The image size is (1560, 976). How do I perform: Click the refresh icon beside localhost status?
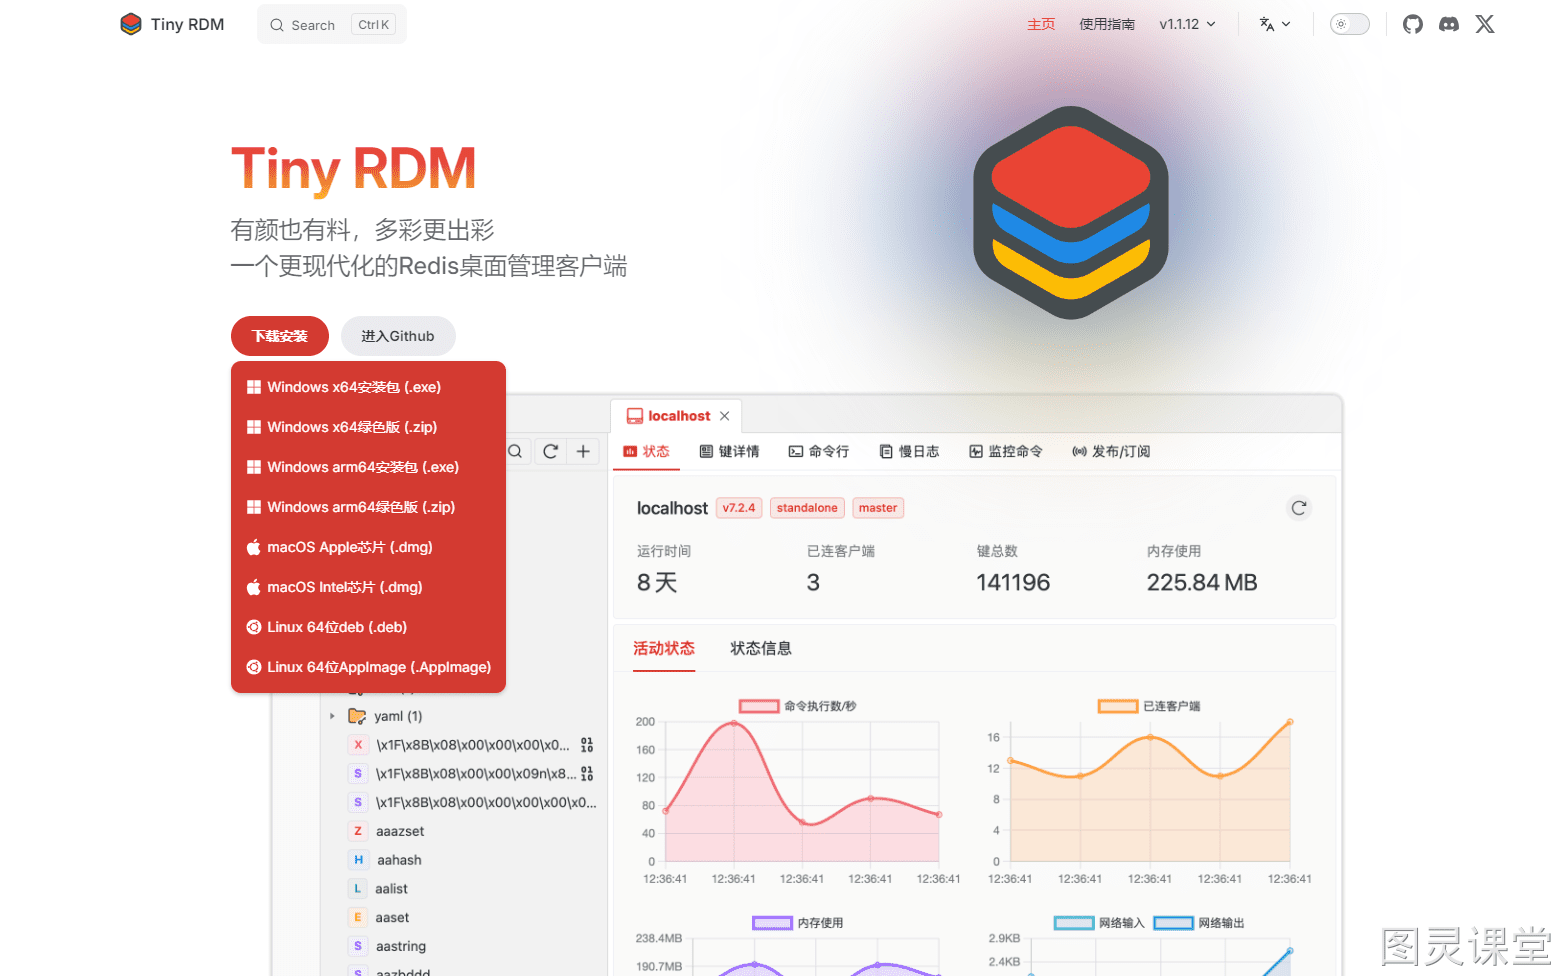click(1298, 508)
